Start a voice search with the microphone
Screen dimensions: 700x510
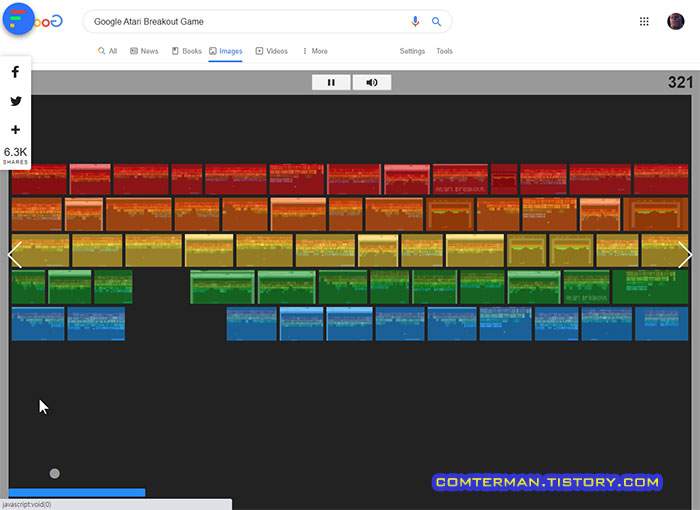coord(415,21)
